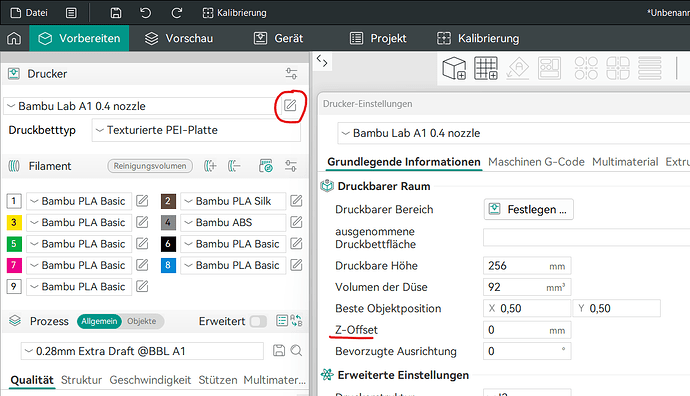Click the undo arrow icon
690x396 pixels.
145,13
